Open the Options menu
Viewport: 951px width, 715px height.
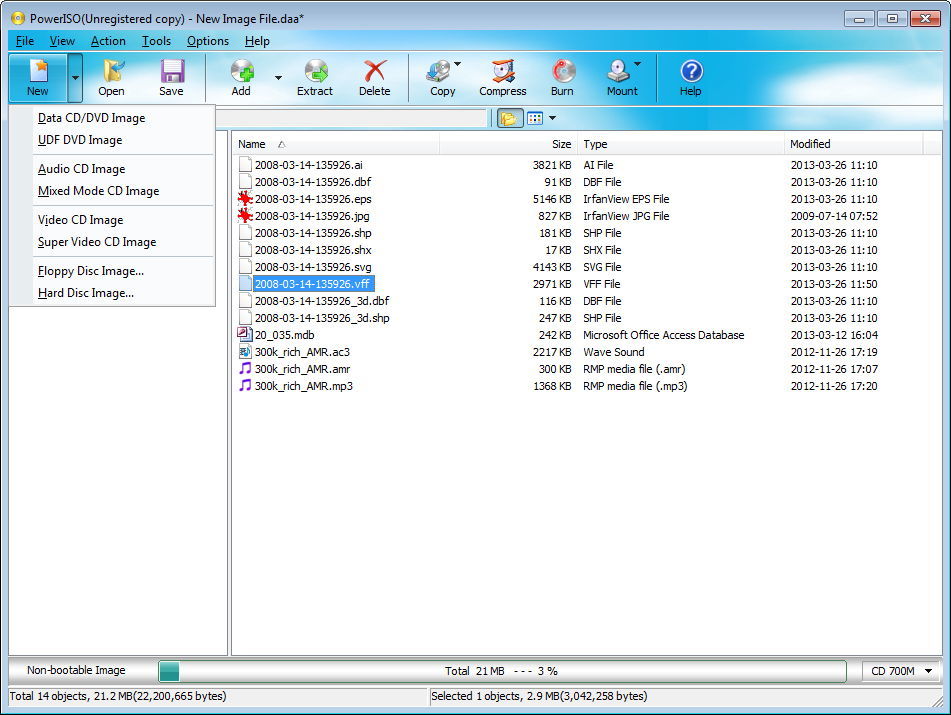[x=207, y=41]
